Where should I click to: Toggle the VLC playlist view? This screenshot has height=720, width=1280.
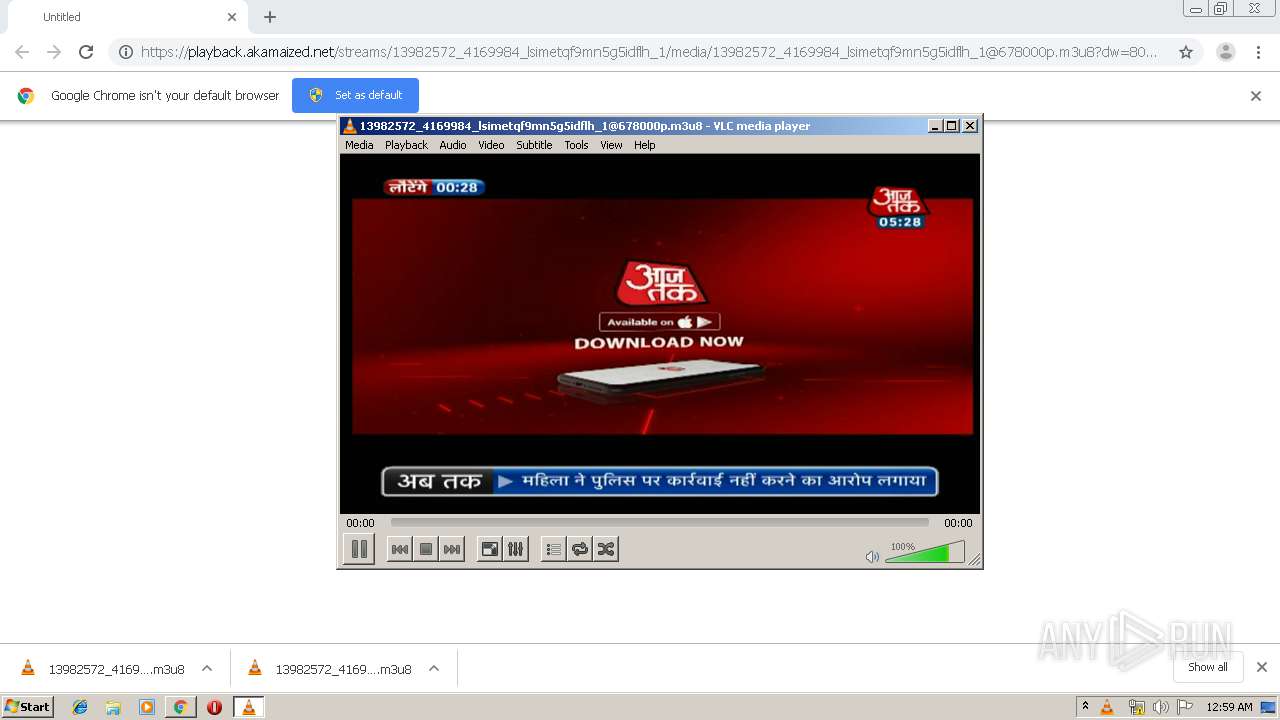[x=553, y=549]
